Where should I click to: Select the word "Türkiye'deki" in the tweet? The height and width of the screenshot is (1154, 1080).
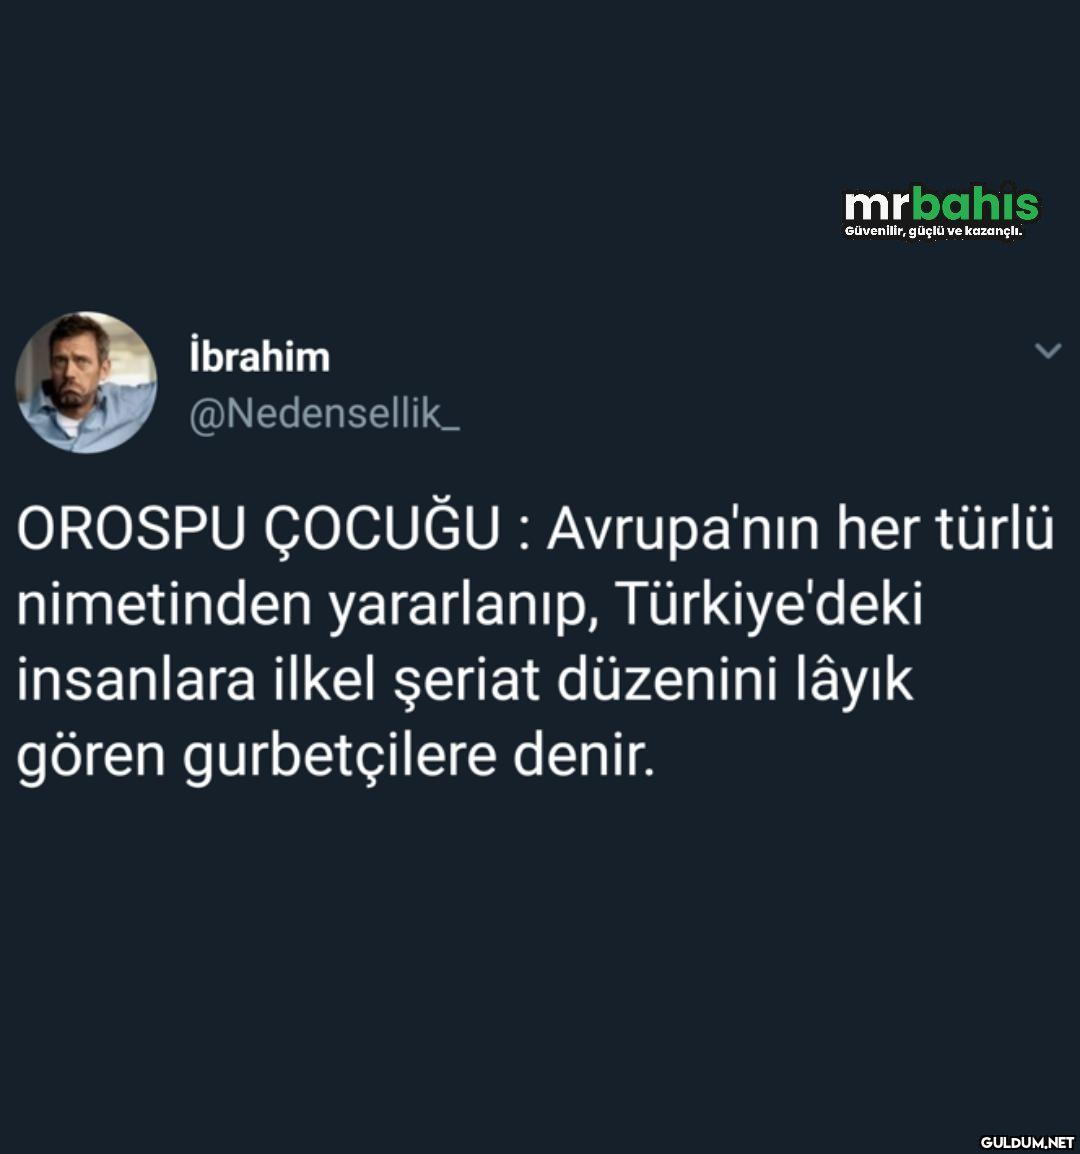(769, 604)
